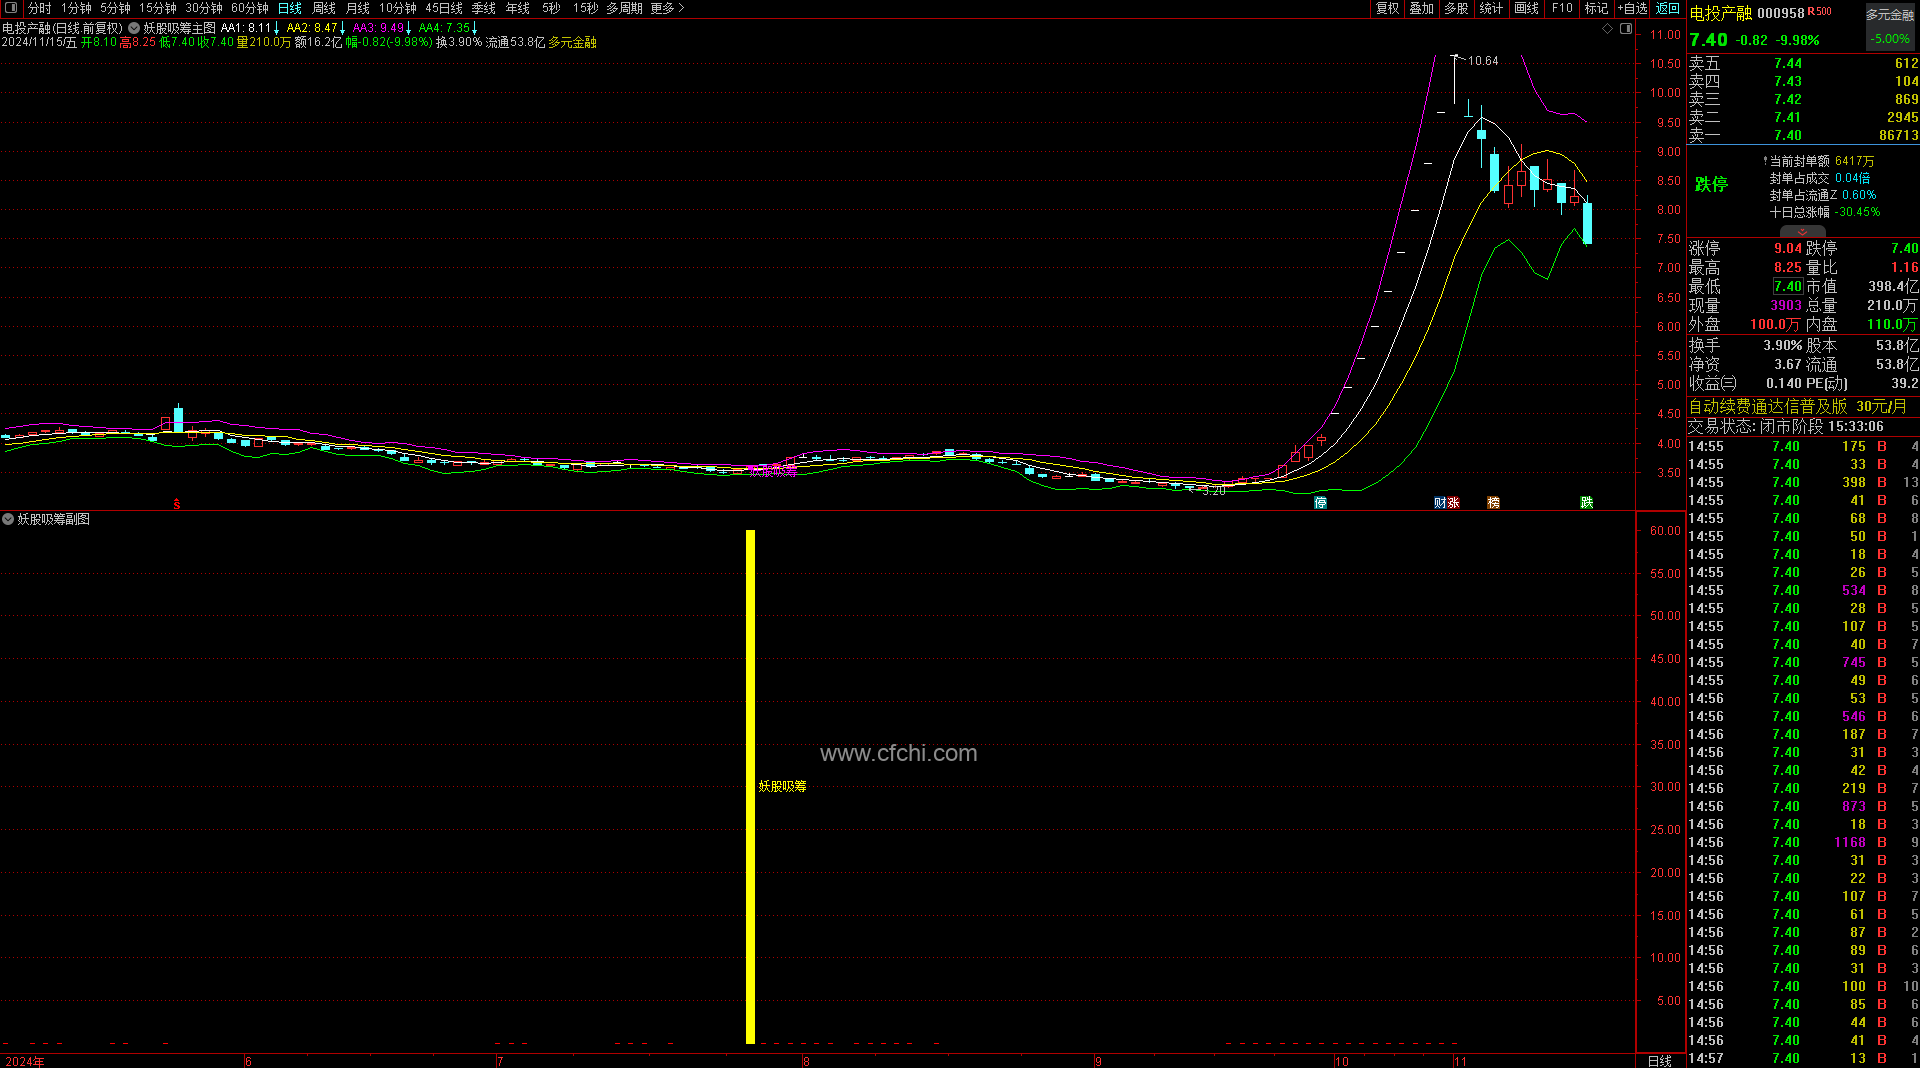Viewport: 1920px width, 1068px height.
Task: Click the 3.20 low price label
Action: tap(1213, 491)
